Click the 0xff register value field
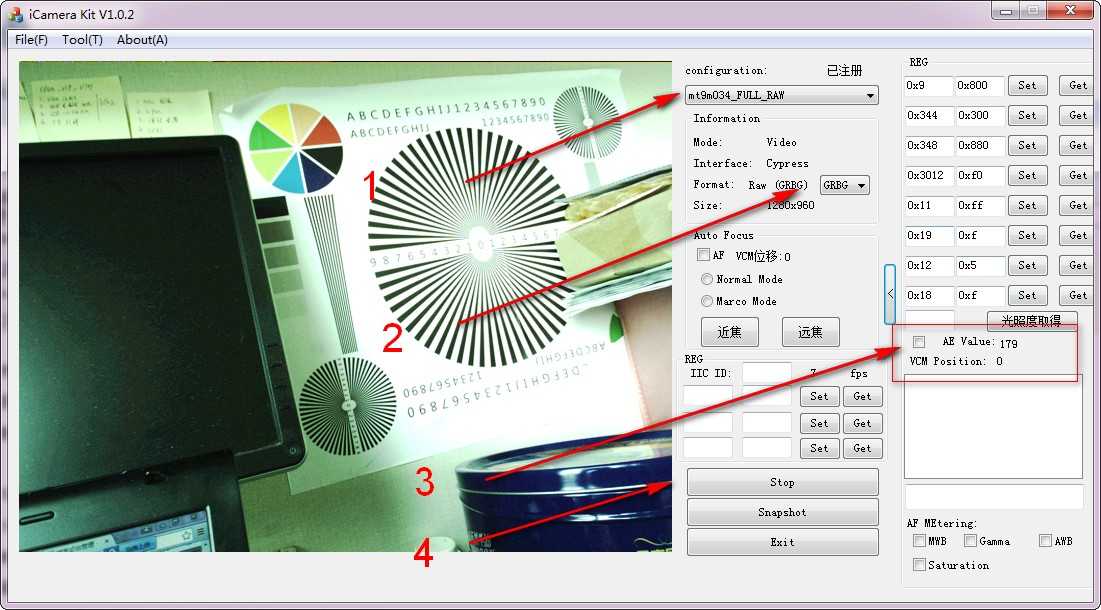 click(x=980, y=206)
